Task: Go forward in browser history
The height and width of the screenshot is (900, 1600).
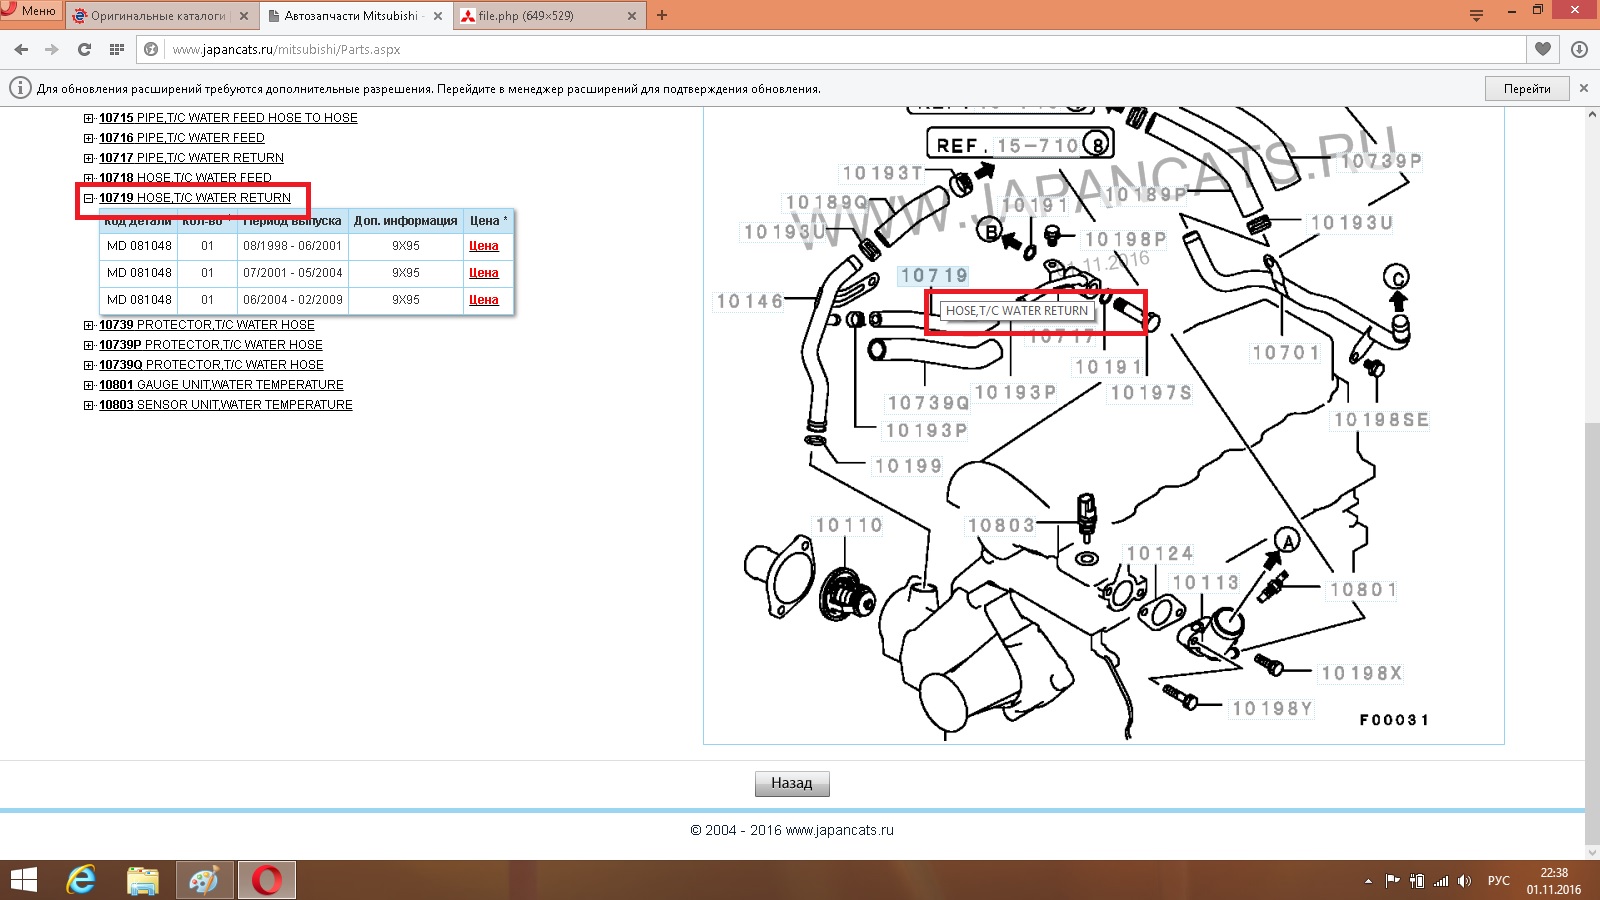Action: [52, 49]
